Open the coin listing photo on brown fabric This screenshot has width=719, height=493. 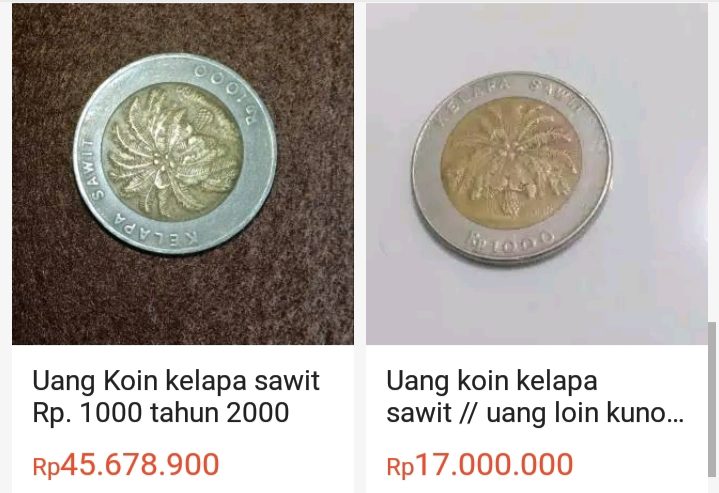(x=183, y=174)
